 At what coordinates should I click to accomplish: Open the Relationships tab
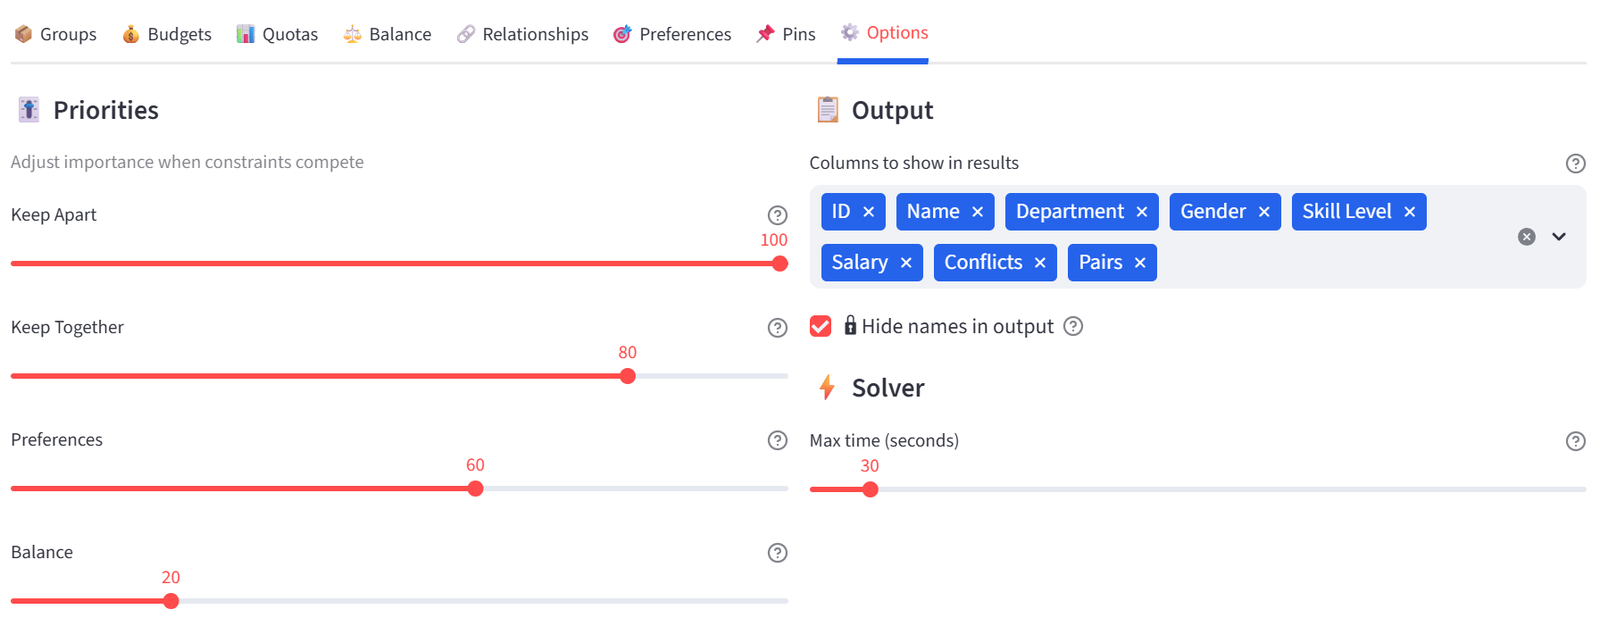[522, 34]
